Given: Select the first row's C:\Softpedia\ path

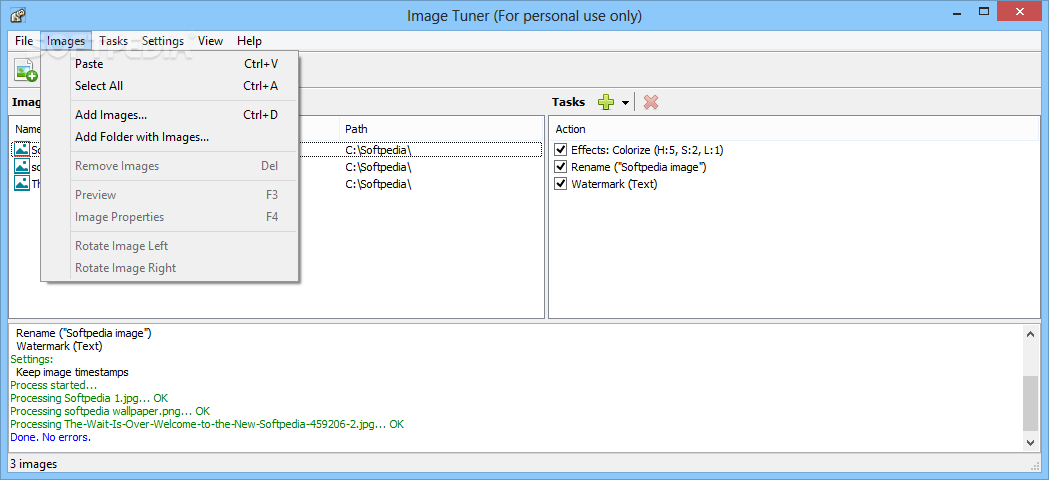Looking at the screenshot, I should click(378, 149).
